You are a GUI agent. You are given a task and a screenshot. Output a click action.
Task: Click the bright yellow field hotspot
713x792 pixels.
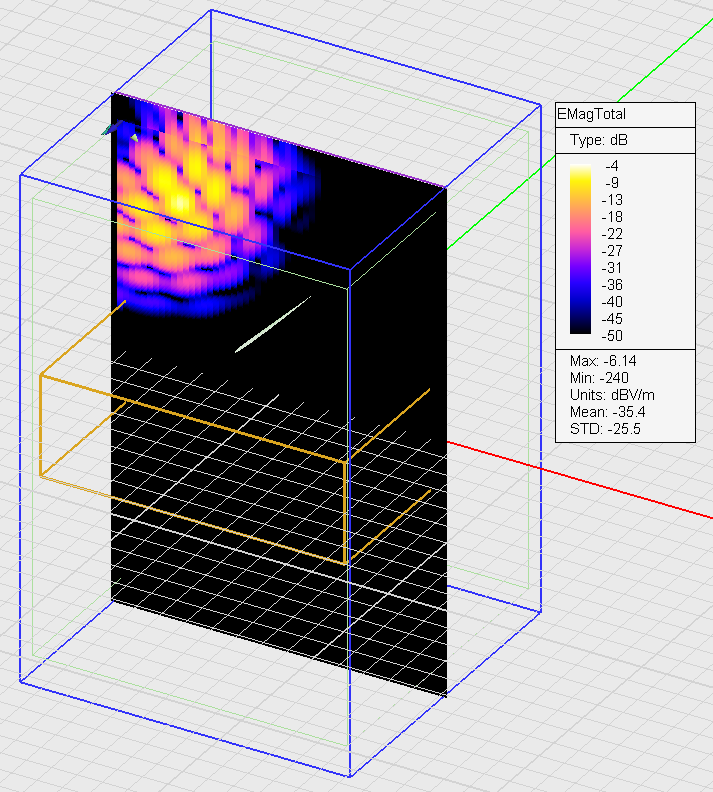[x=180, y=200]
